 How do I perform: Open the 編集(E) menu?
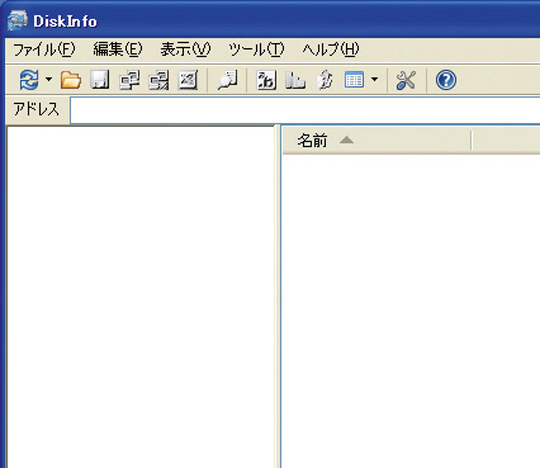click(118, 49)
